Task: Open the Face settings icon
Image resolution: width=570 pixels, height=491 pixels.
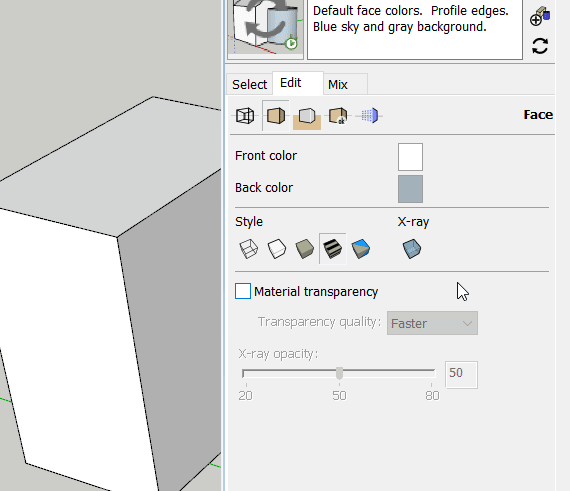Action: pyautogui.click(x=276, y=116)
